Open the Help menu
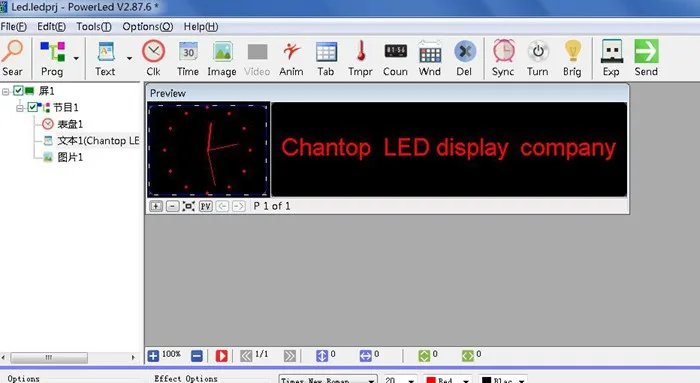Screen dimensions: 700x383 click(x=201, y=27)
